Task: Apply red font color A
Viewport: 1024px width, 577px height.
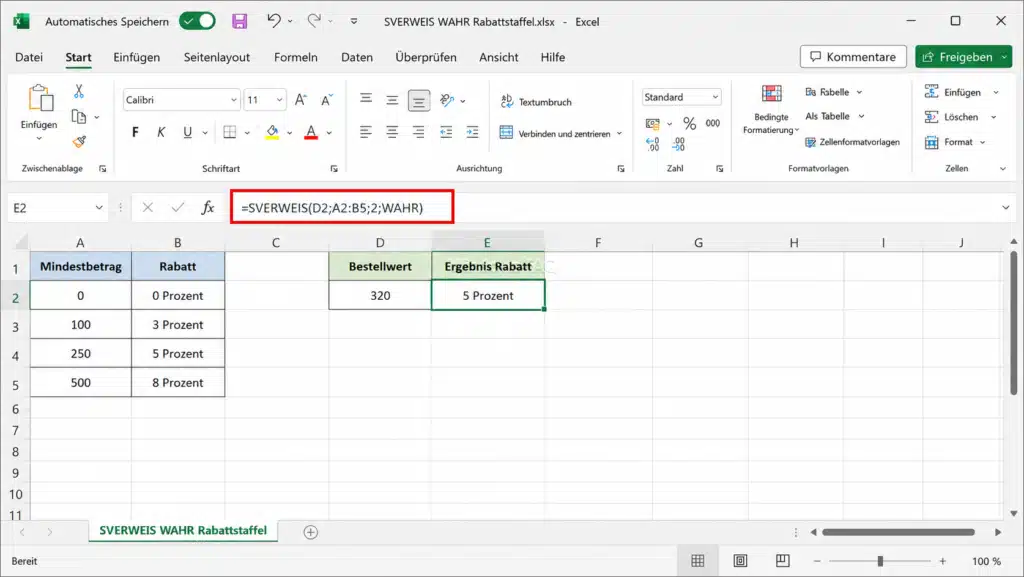Action: click(312, 133)
